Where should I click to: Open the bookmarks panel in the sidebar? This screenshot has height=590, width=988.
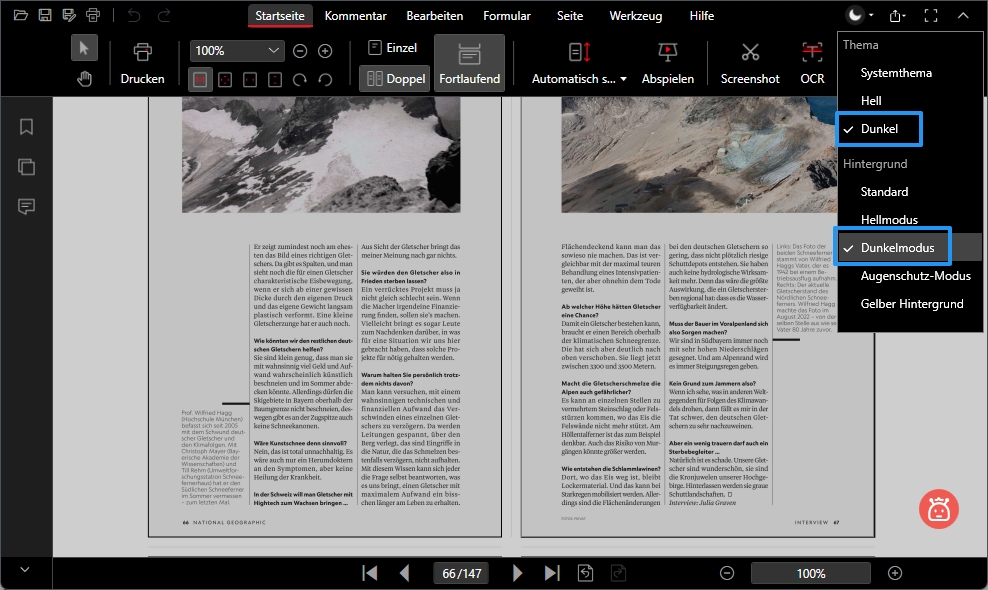click(26, 126)
